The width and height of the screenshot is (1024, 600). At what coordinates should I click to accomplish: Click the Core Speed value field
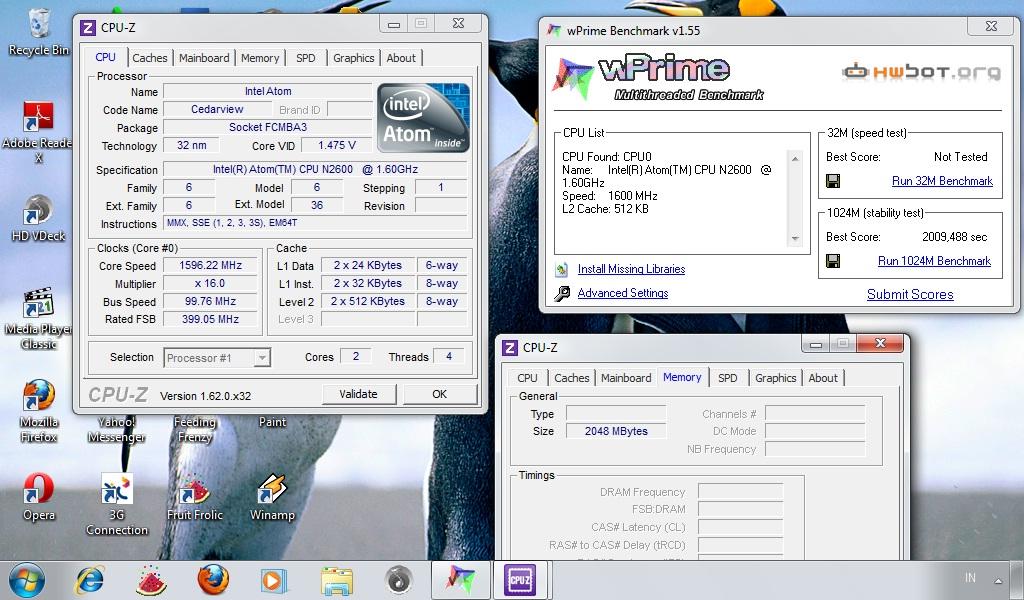click(210, 266)
